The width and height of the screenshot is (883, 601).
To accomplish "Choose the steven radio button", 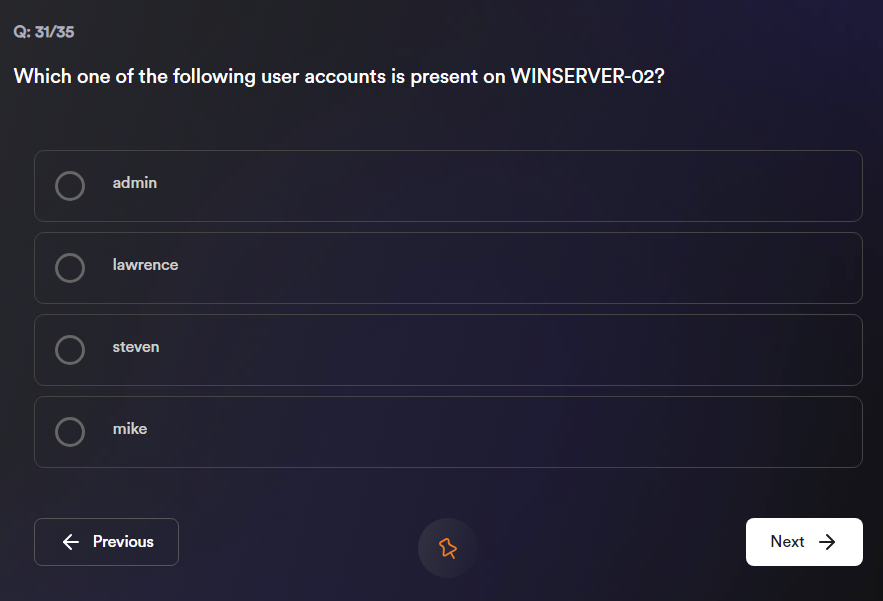I will tap(70, 350).
